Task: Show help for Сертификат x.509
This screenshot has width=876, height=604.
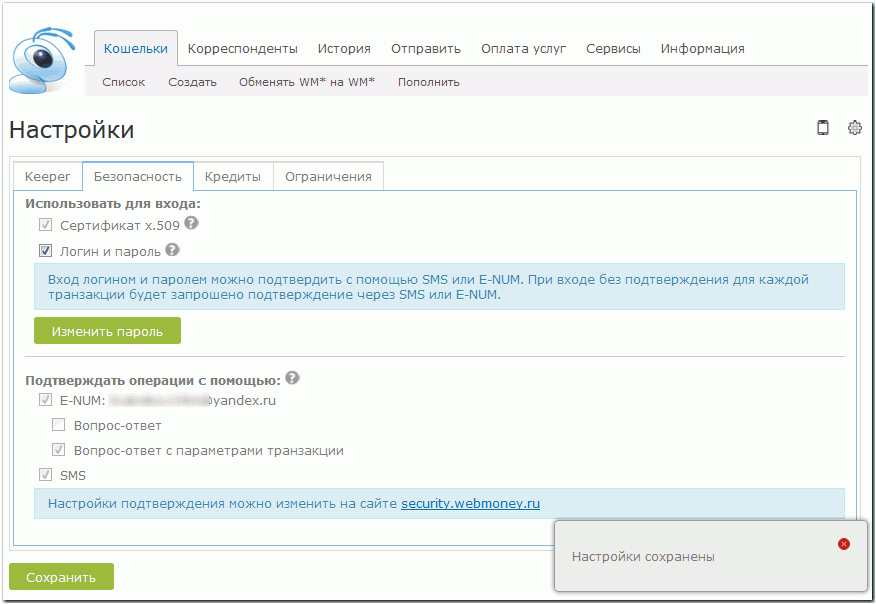Action: (191, 224)
